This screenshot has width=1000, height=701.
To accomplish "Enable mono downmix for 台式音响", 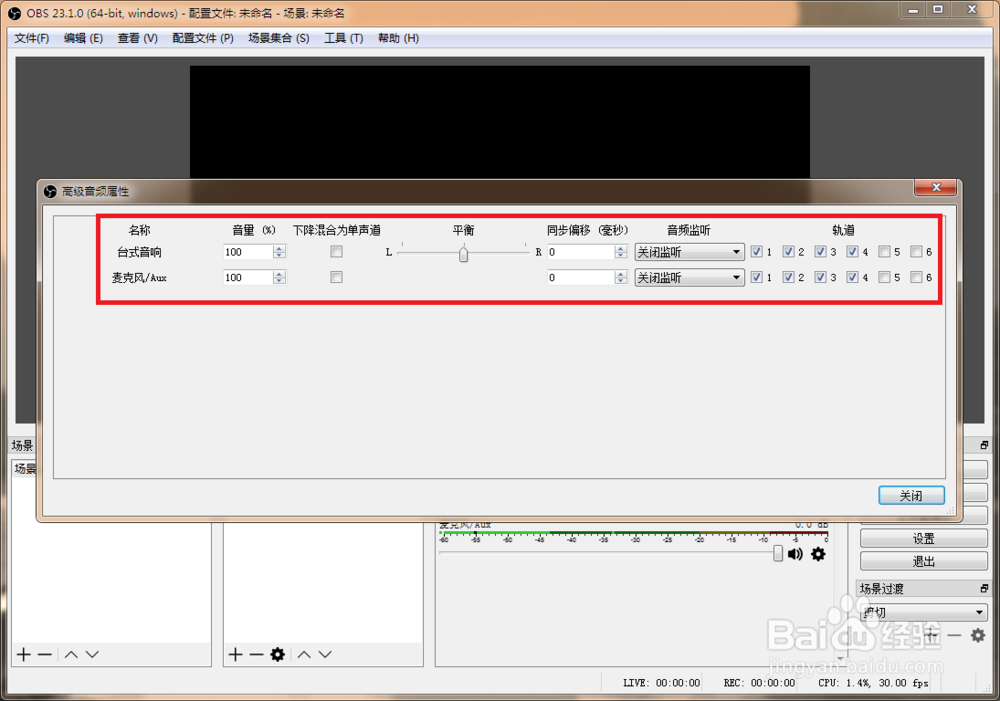I will pyautogui.click(x=336, y=251).
